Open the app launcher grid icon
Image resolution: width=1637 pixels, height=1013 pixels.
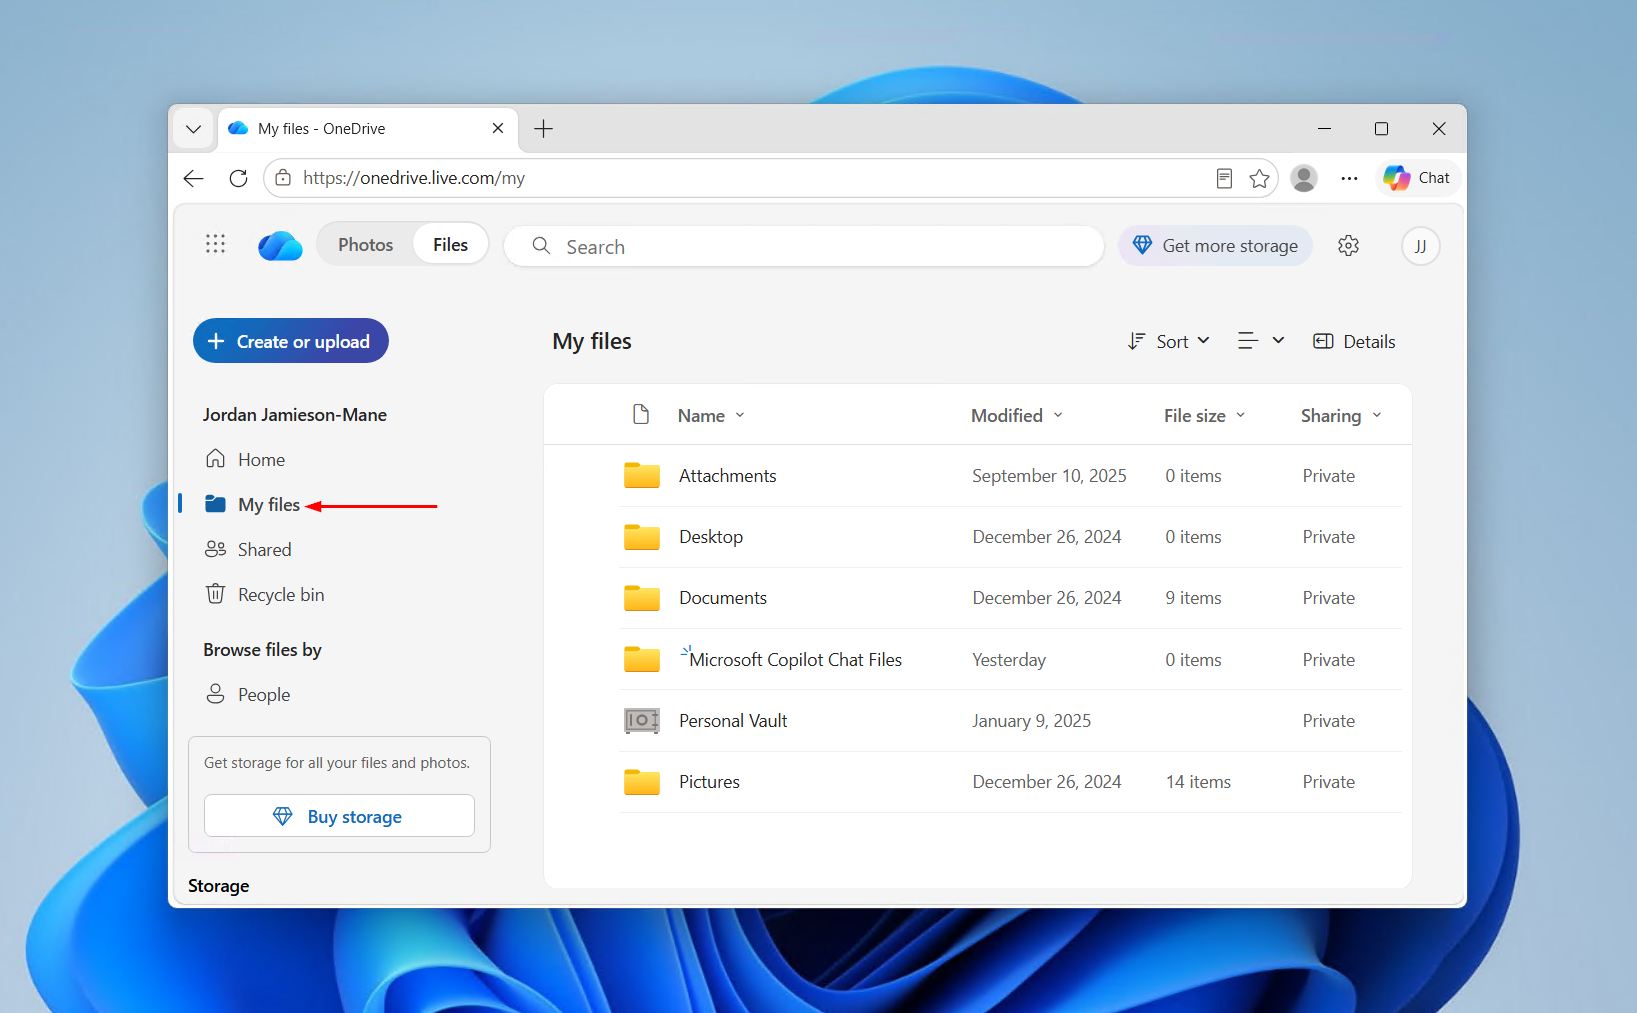point(215,244)
